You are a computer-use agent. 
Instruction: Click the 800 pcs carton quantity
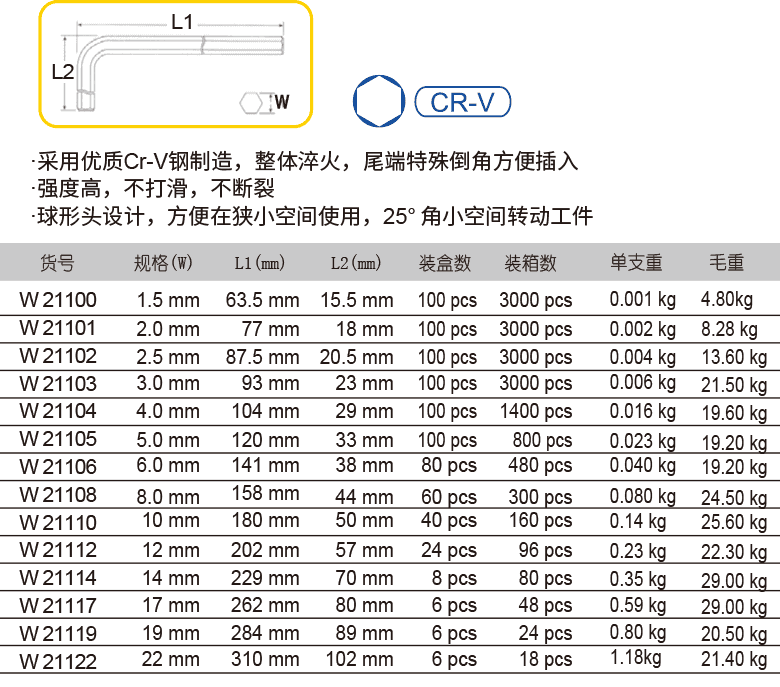click(x=543, y=440)
